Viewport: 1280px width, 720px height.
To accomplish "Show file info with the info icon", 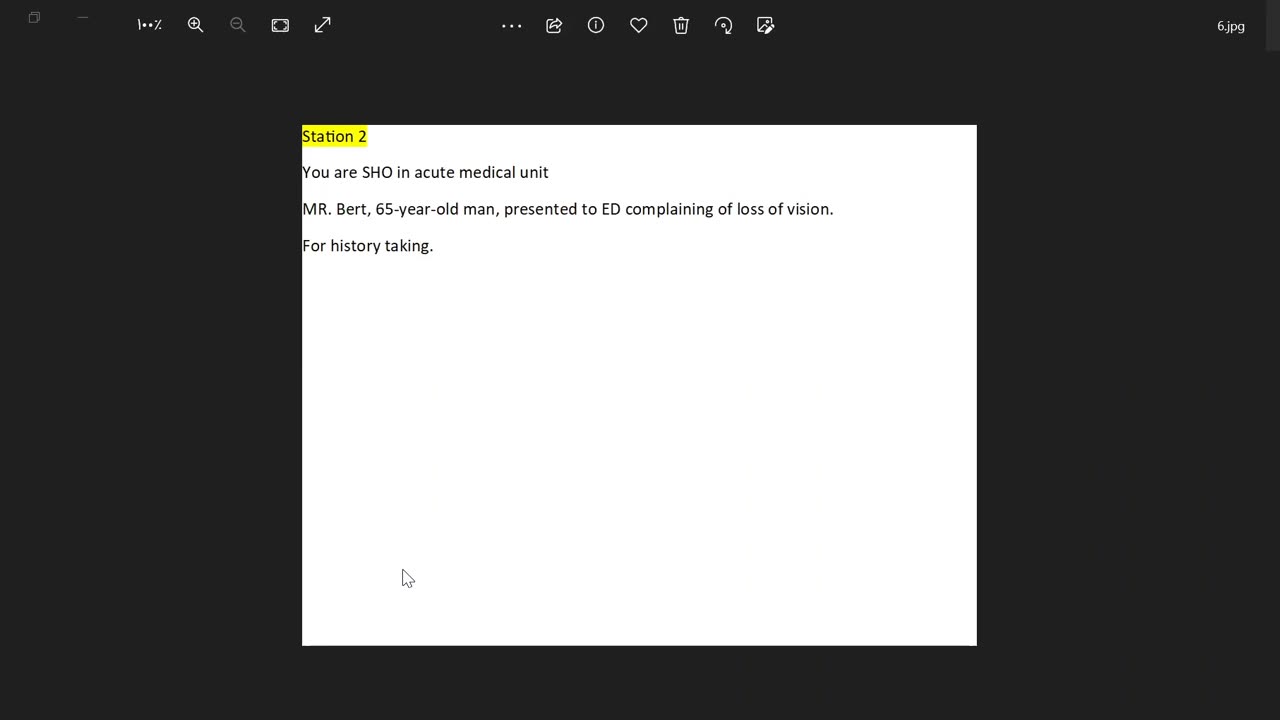I will click(x=596, y=25).
